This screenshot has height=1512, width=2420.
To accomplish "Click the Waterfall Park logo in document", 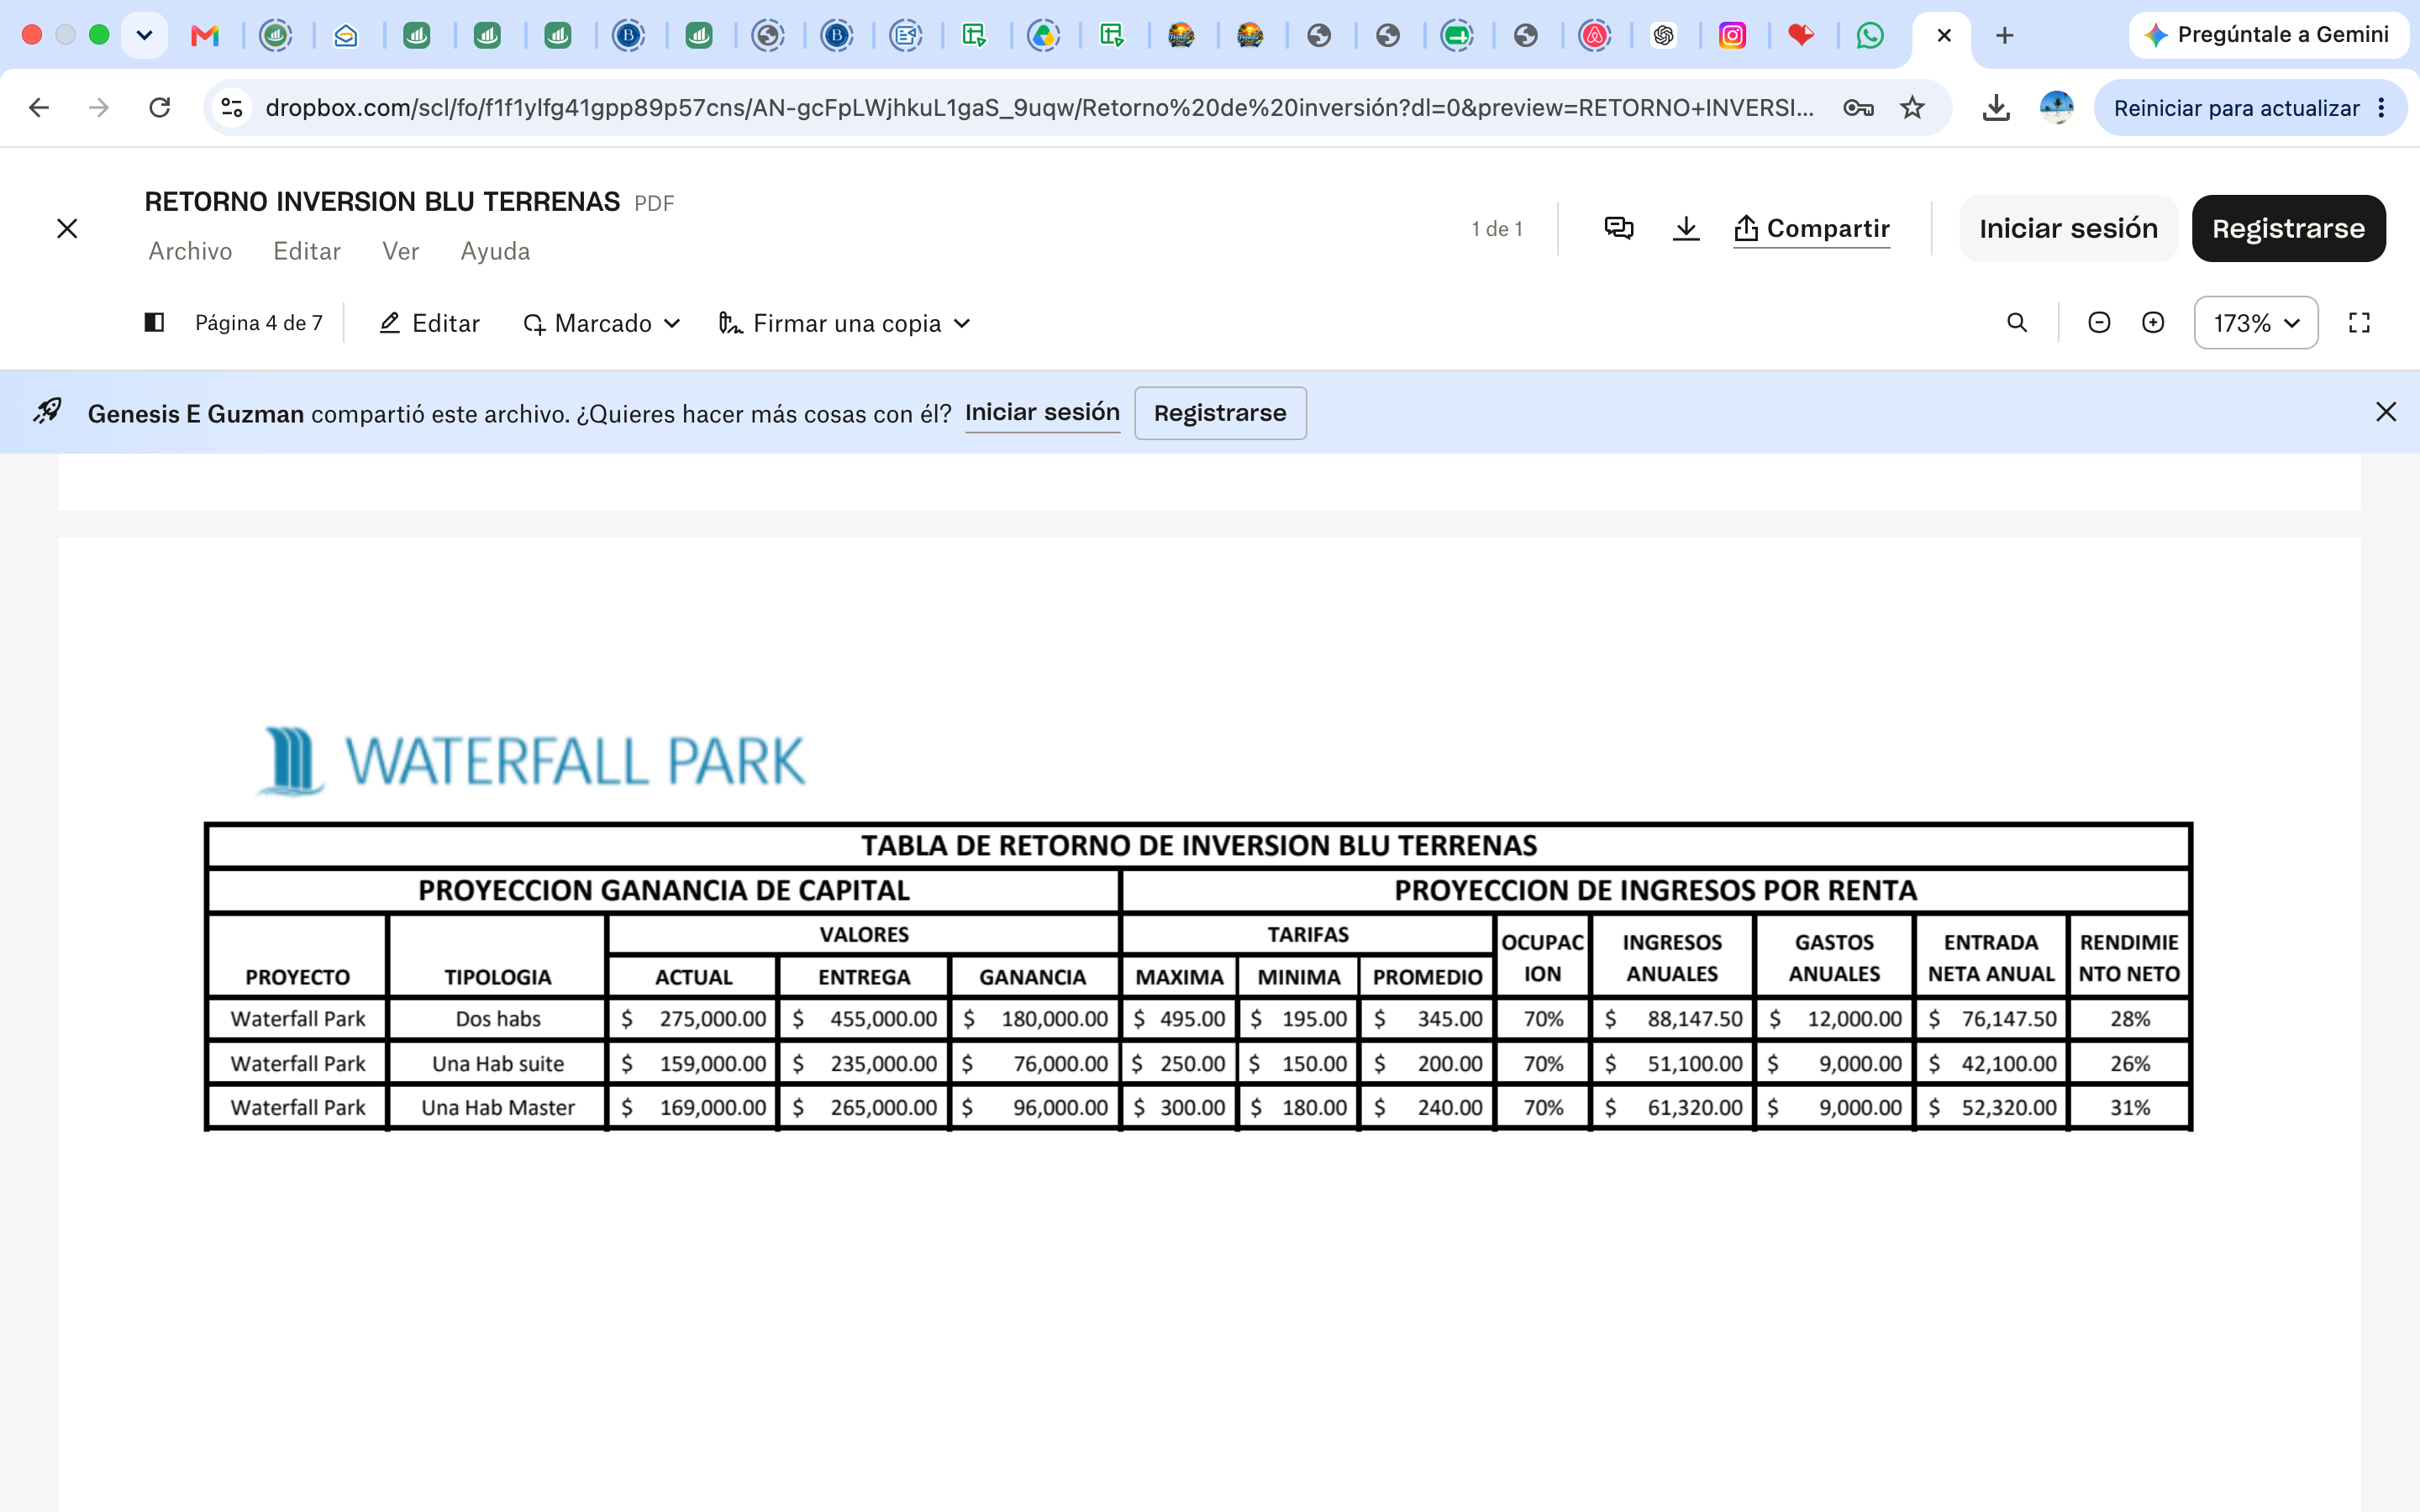I will (530, 760).
